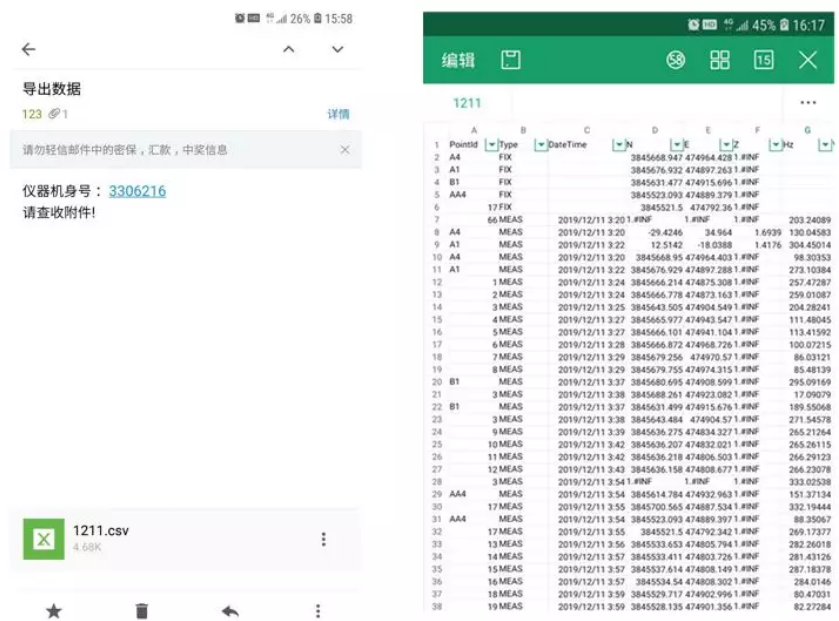Go back from the email view
This screenshot has height=621, width=839.
tap(28, 49)
